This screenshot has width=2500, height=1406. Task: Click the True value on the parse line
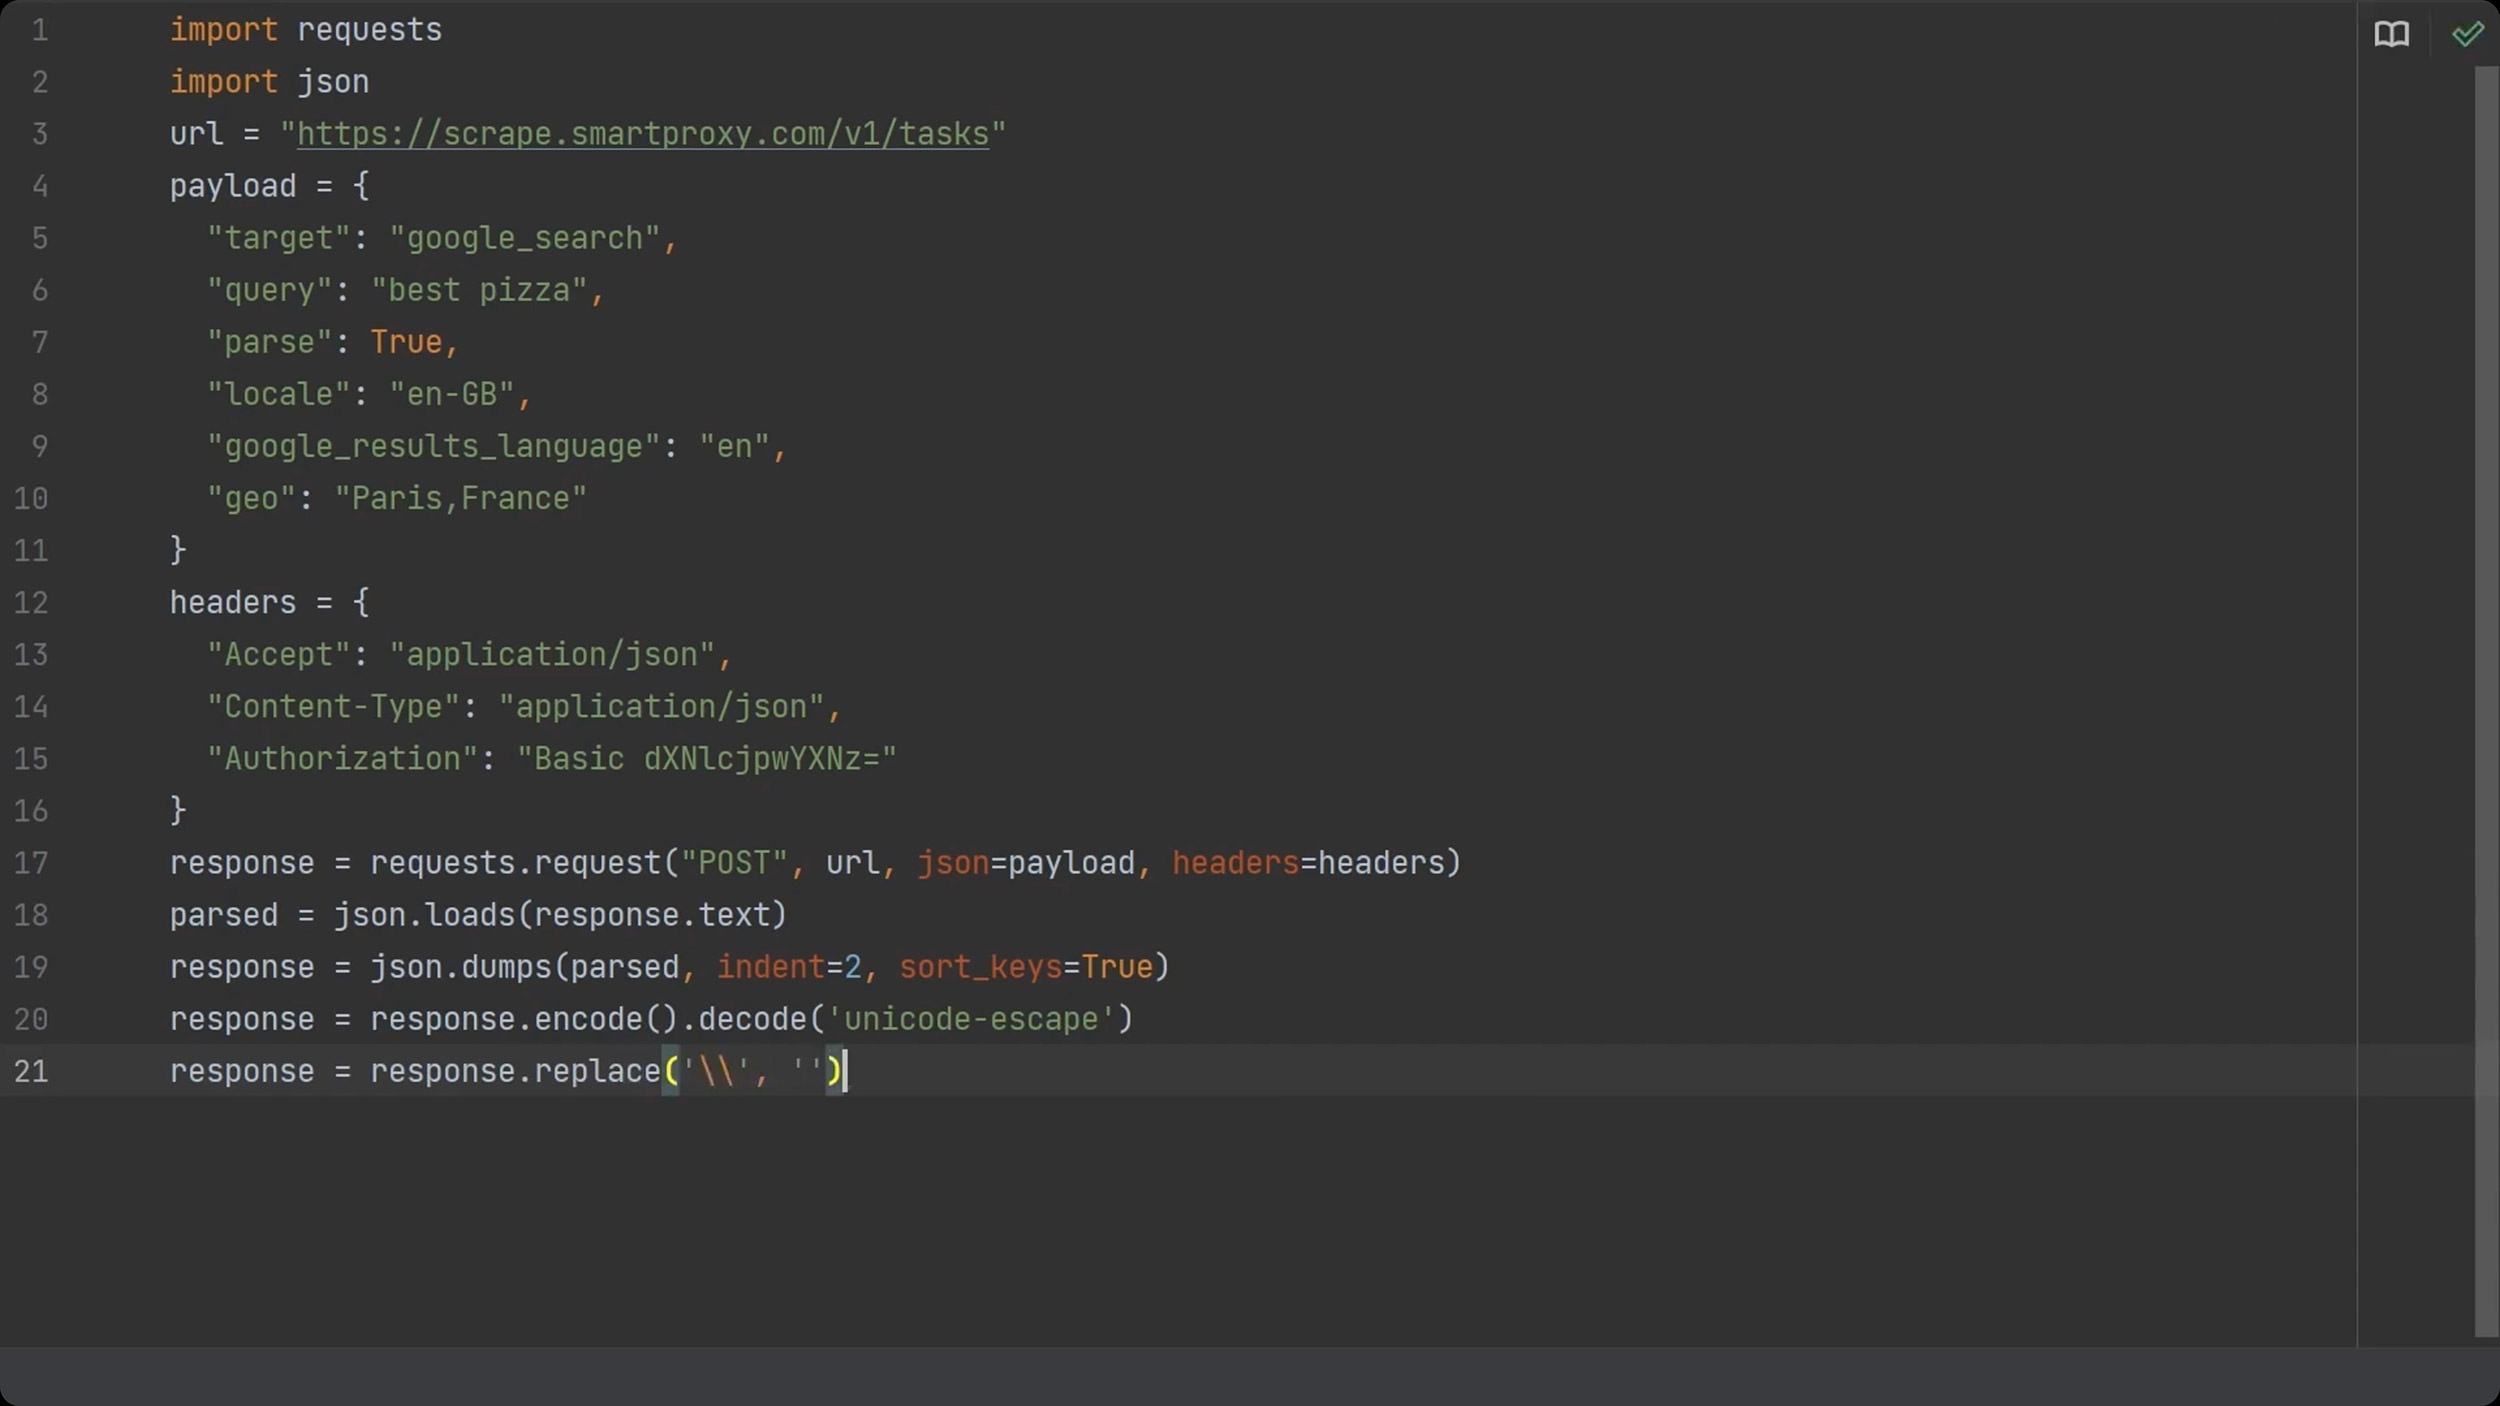(406, 342)
